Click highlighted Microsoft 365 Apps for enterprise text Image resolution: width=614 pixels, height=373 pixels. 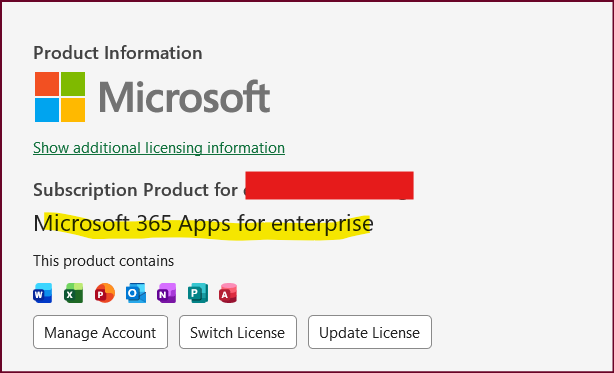204,224
